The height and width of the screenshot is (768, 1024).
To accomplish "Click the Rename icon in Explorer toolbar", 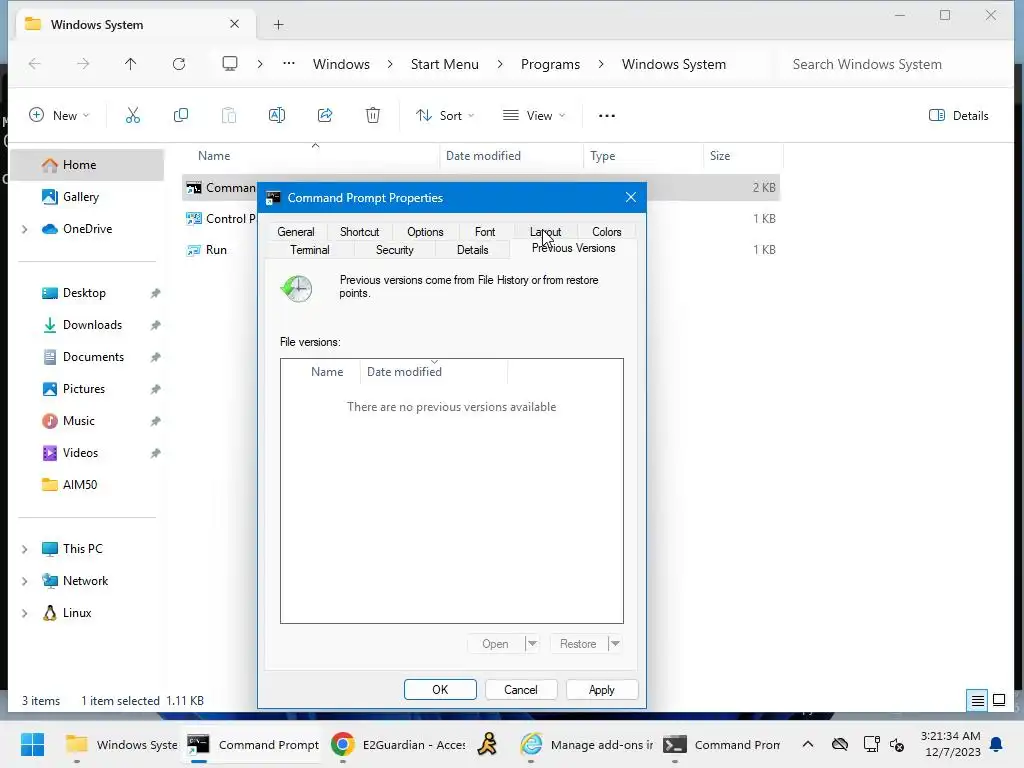I will (x=277, y=116).
